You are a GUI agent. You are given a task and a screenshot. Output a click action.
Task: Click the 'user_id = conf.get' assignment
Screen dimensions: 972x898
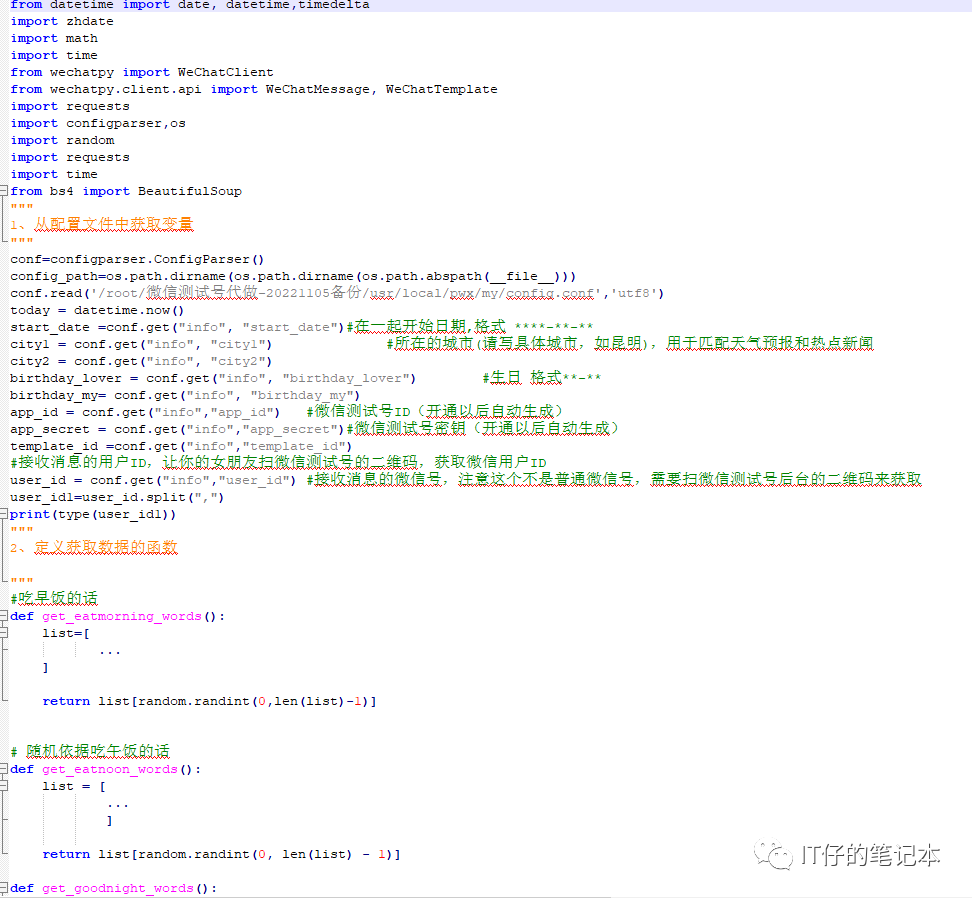point(153,480)
